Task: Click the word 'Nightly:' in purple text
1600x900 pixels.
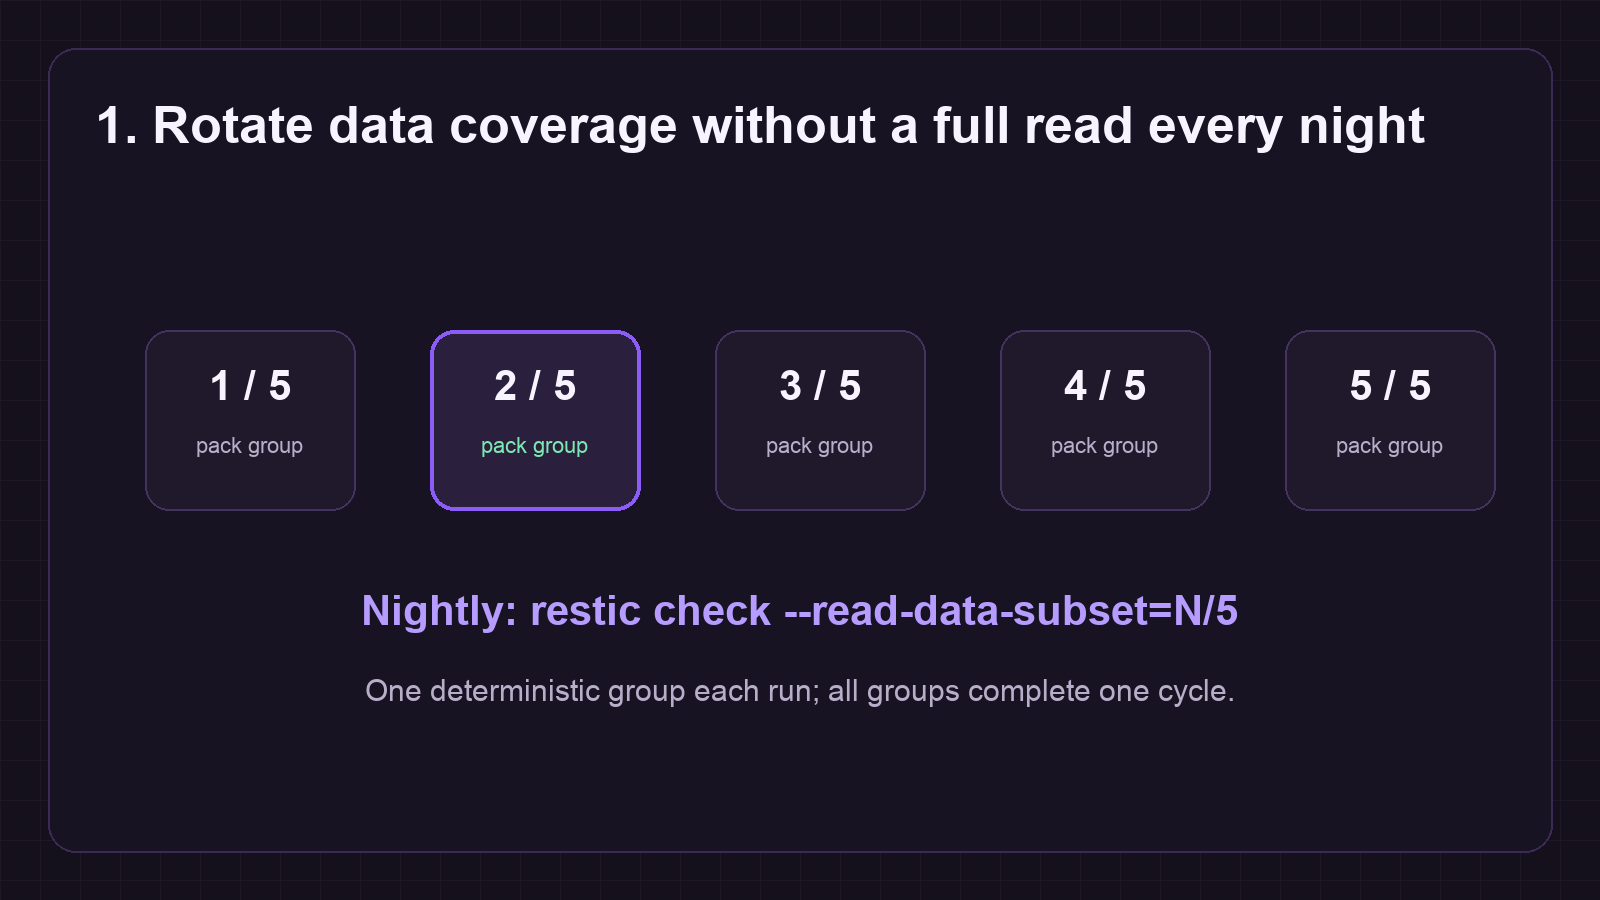Action: (439, 611)
